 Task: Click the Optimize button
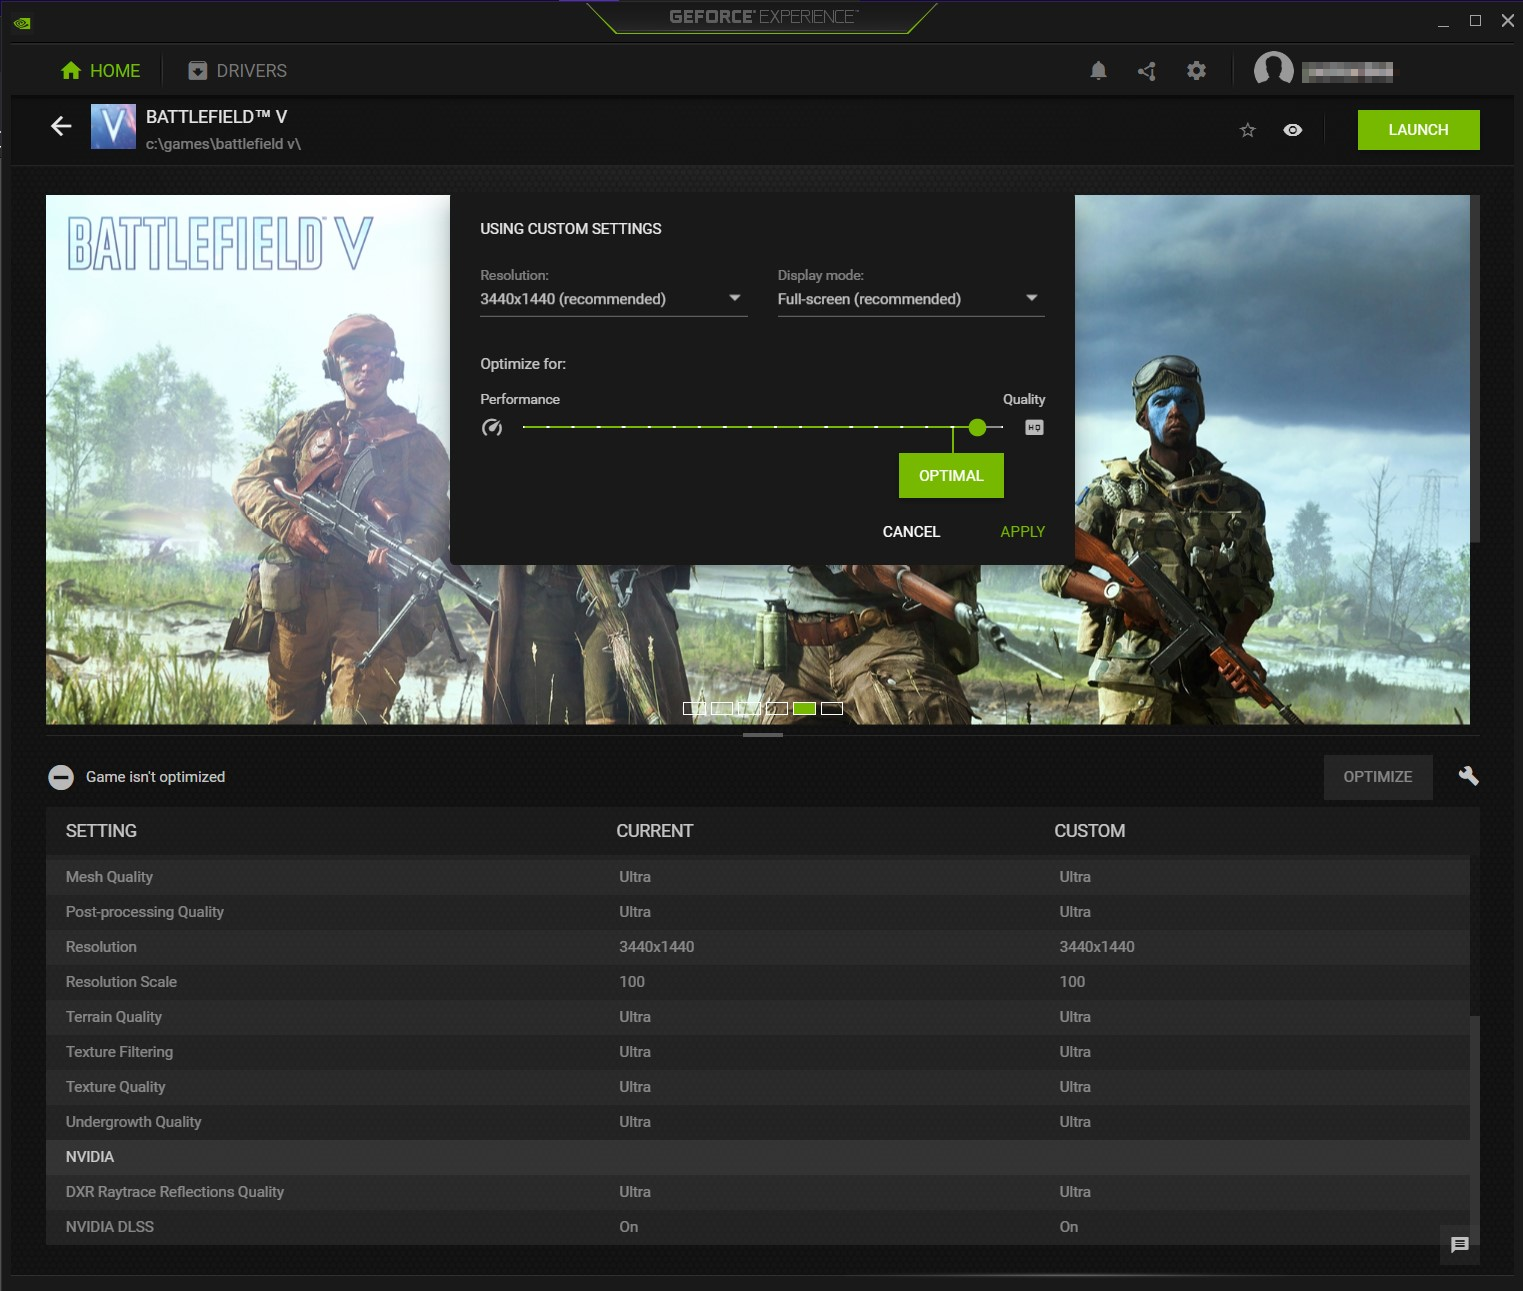coord(1378,777)
